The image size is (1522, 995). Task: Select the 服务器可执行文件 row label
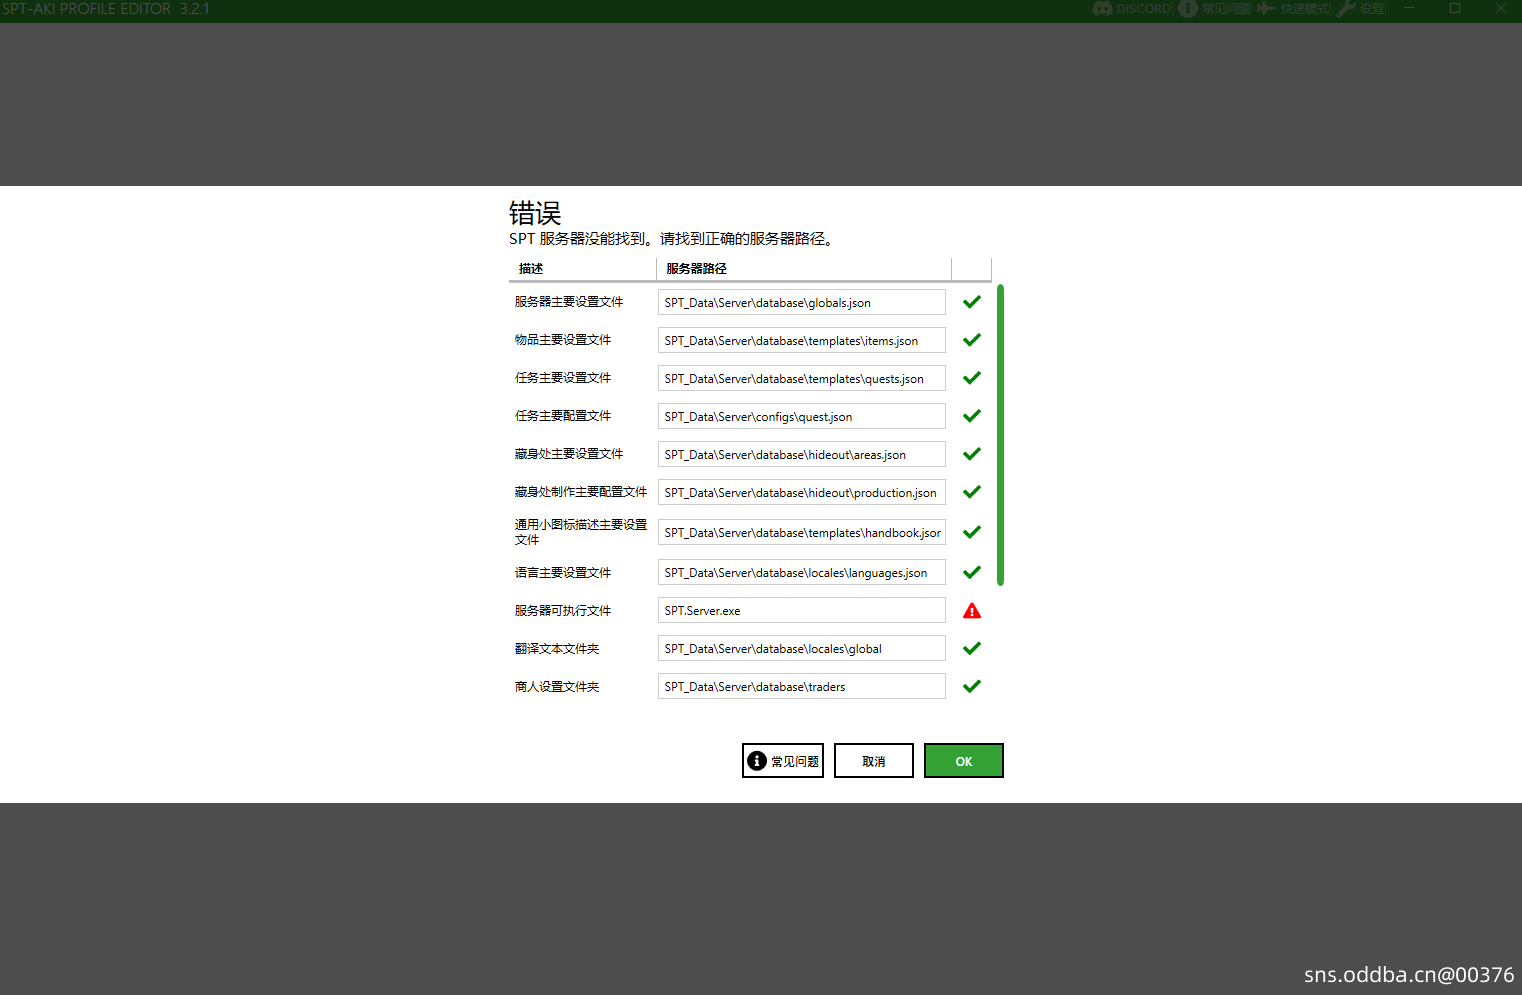pyautogui.click(x=563, y=610)
